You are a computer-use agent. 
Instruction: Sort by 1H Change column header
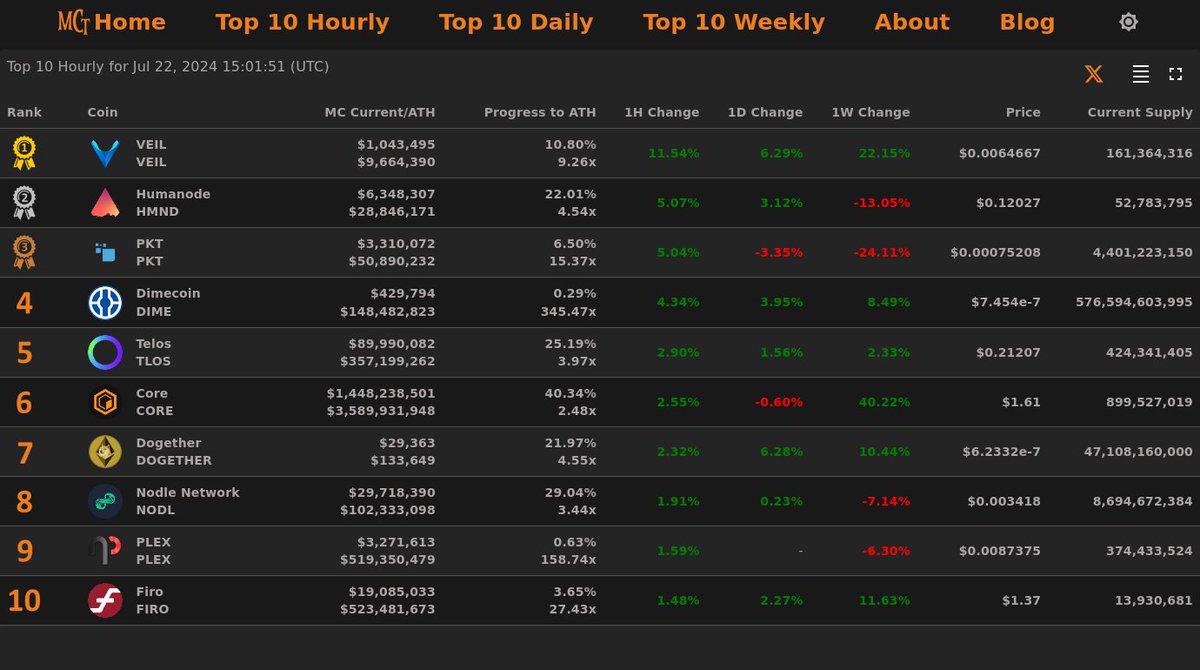(x=662, y=112)
